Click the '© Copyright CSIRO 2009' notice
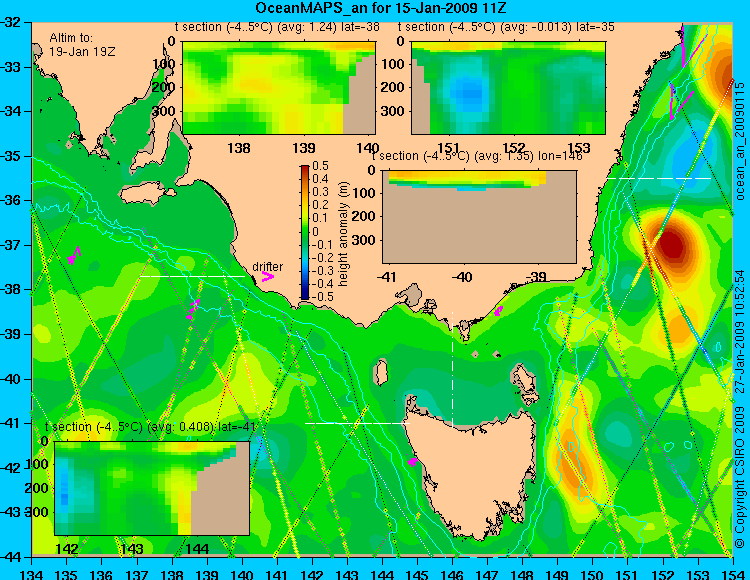Image resolution: width=750 pixels, height=580 pixels. point(740,478)
